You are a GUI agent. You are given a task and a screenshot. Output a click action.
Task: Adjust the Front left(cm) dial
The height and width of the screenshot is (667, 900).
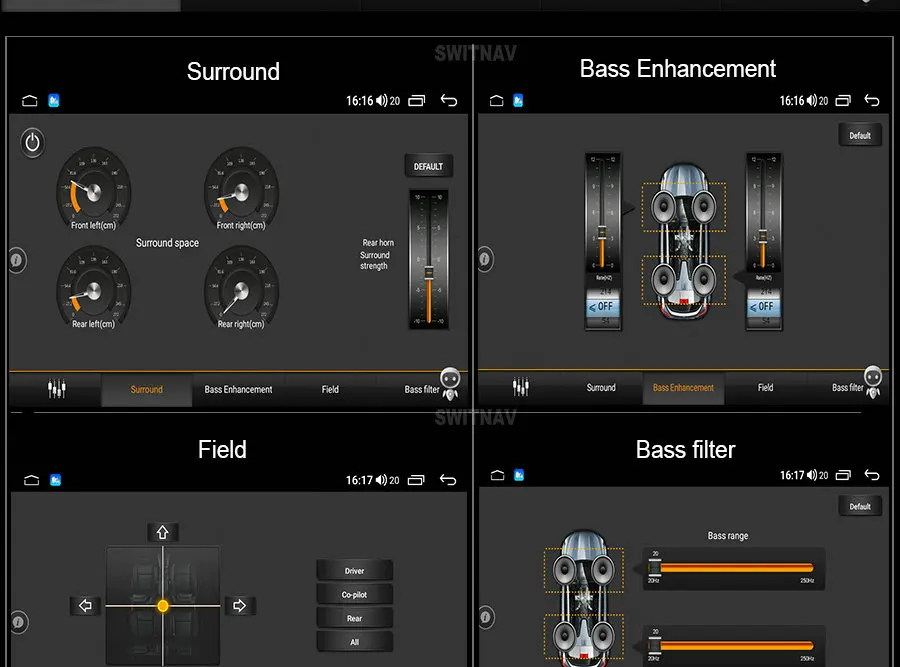point(94,191)
